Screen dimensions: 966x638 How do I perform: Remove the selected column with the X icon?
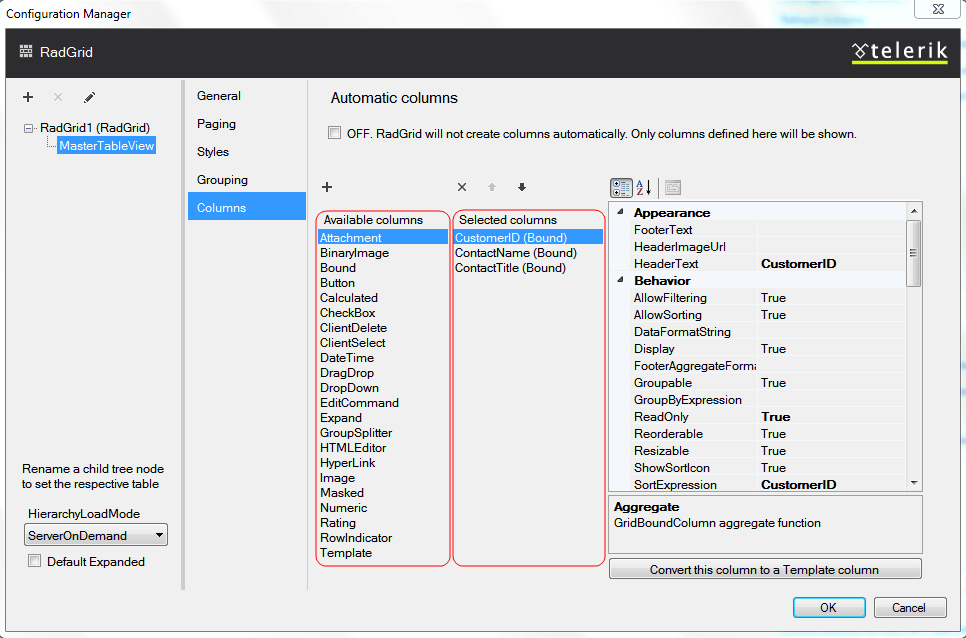pyautogui.click(x=461, y=187)
